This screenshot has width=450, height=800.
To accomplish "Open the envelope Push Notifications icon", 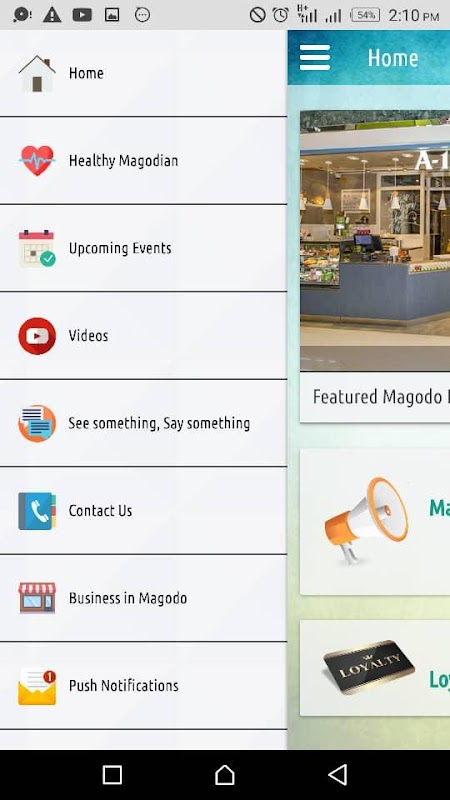I will (x=37, y=687).
